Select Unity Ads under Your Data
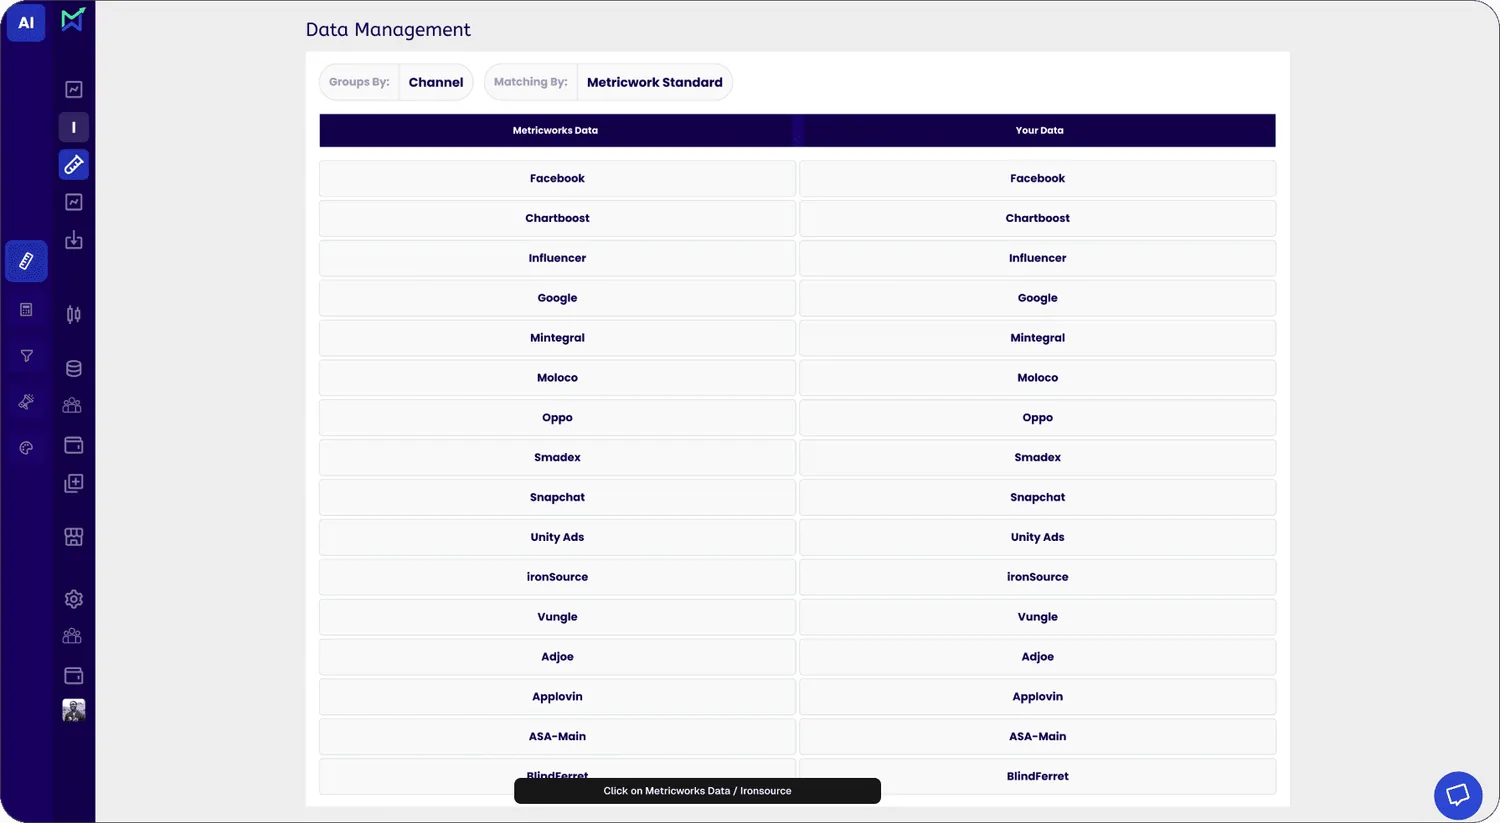This screenshot has height=823, width=1500. click(1037, 537)
